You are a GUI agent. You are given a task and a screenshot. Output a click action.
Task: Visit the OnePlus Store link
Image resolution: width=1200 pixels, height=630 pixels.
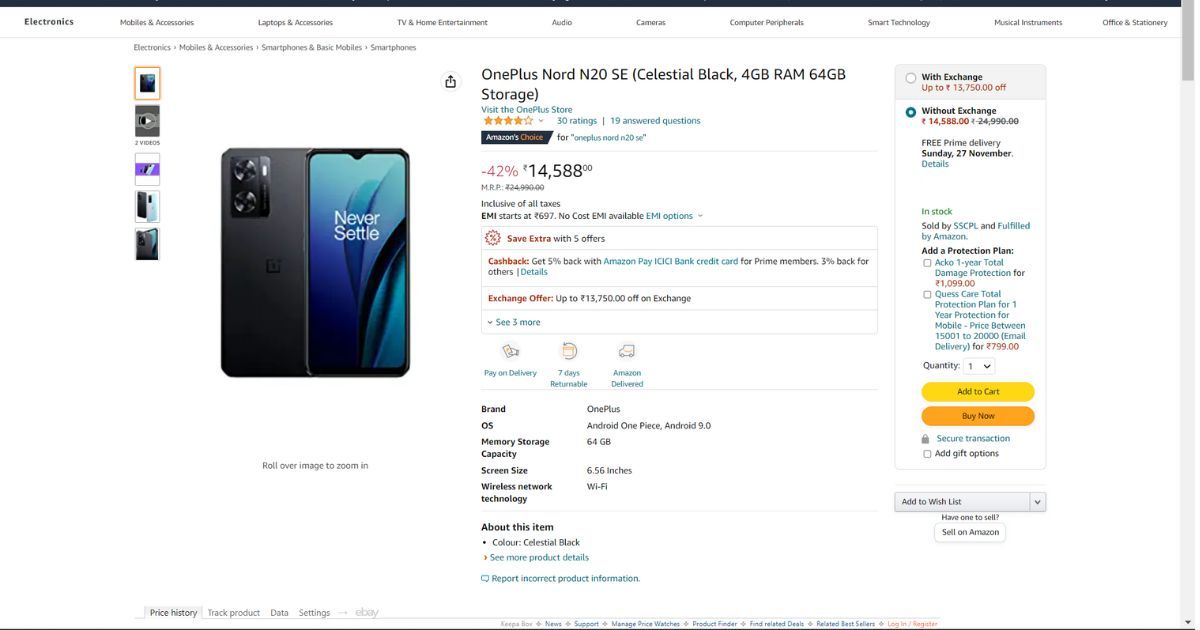(527, 110)
